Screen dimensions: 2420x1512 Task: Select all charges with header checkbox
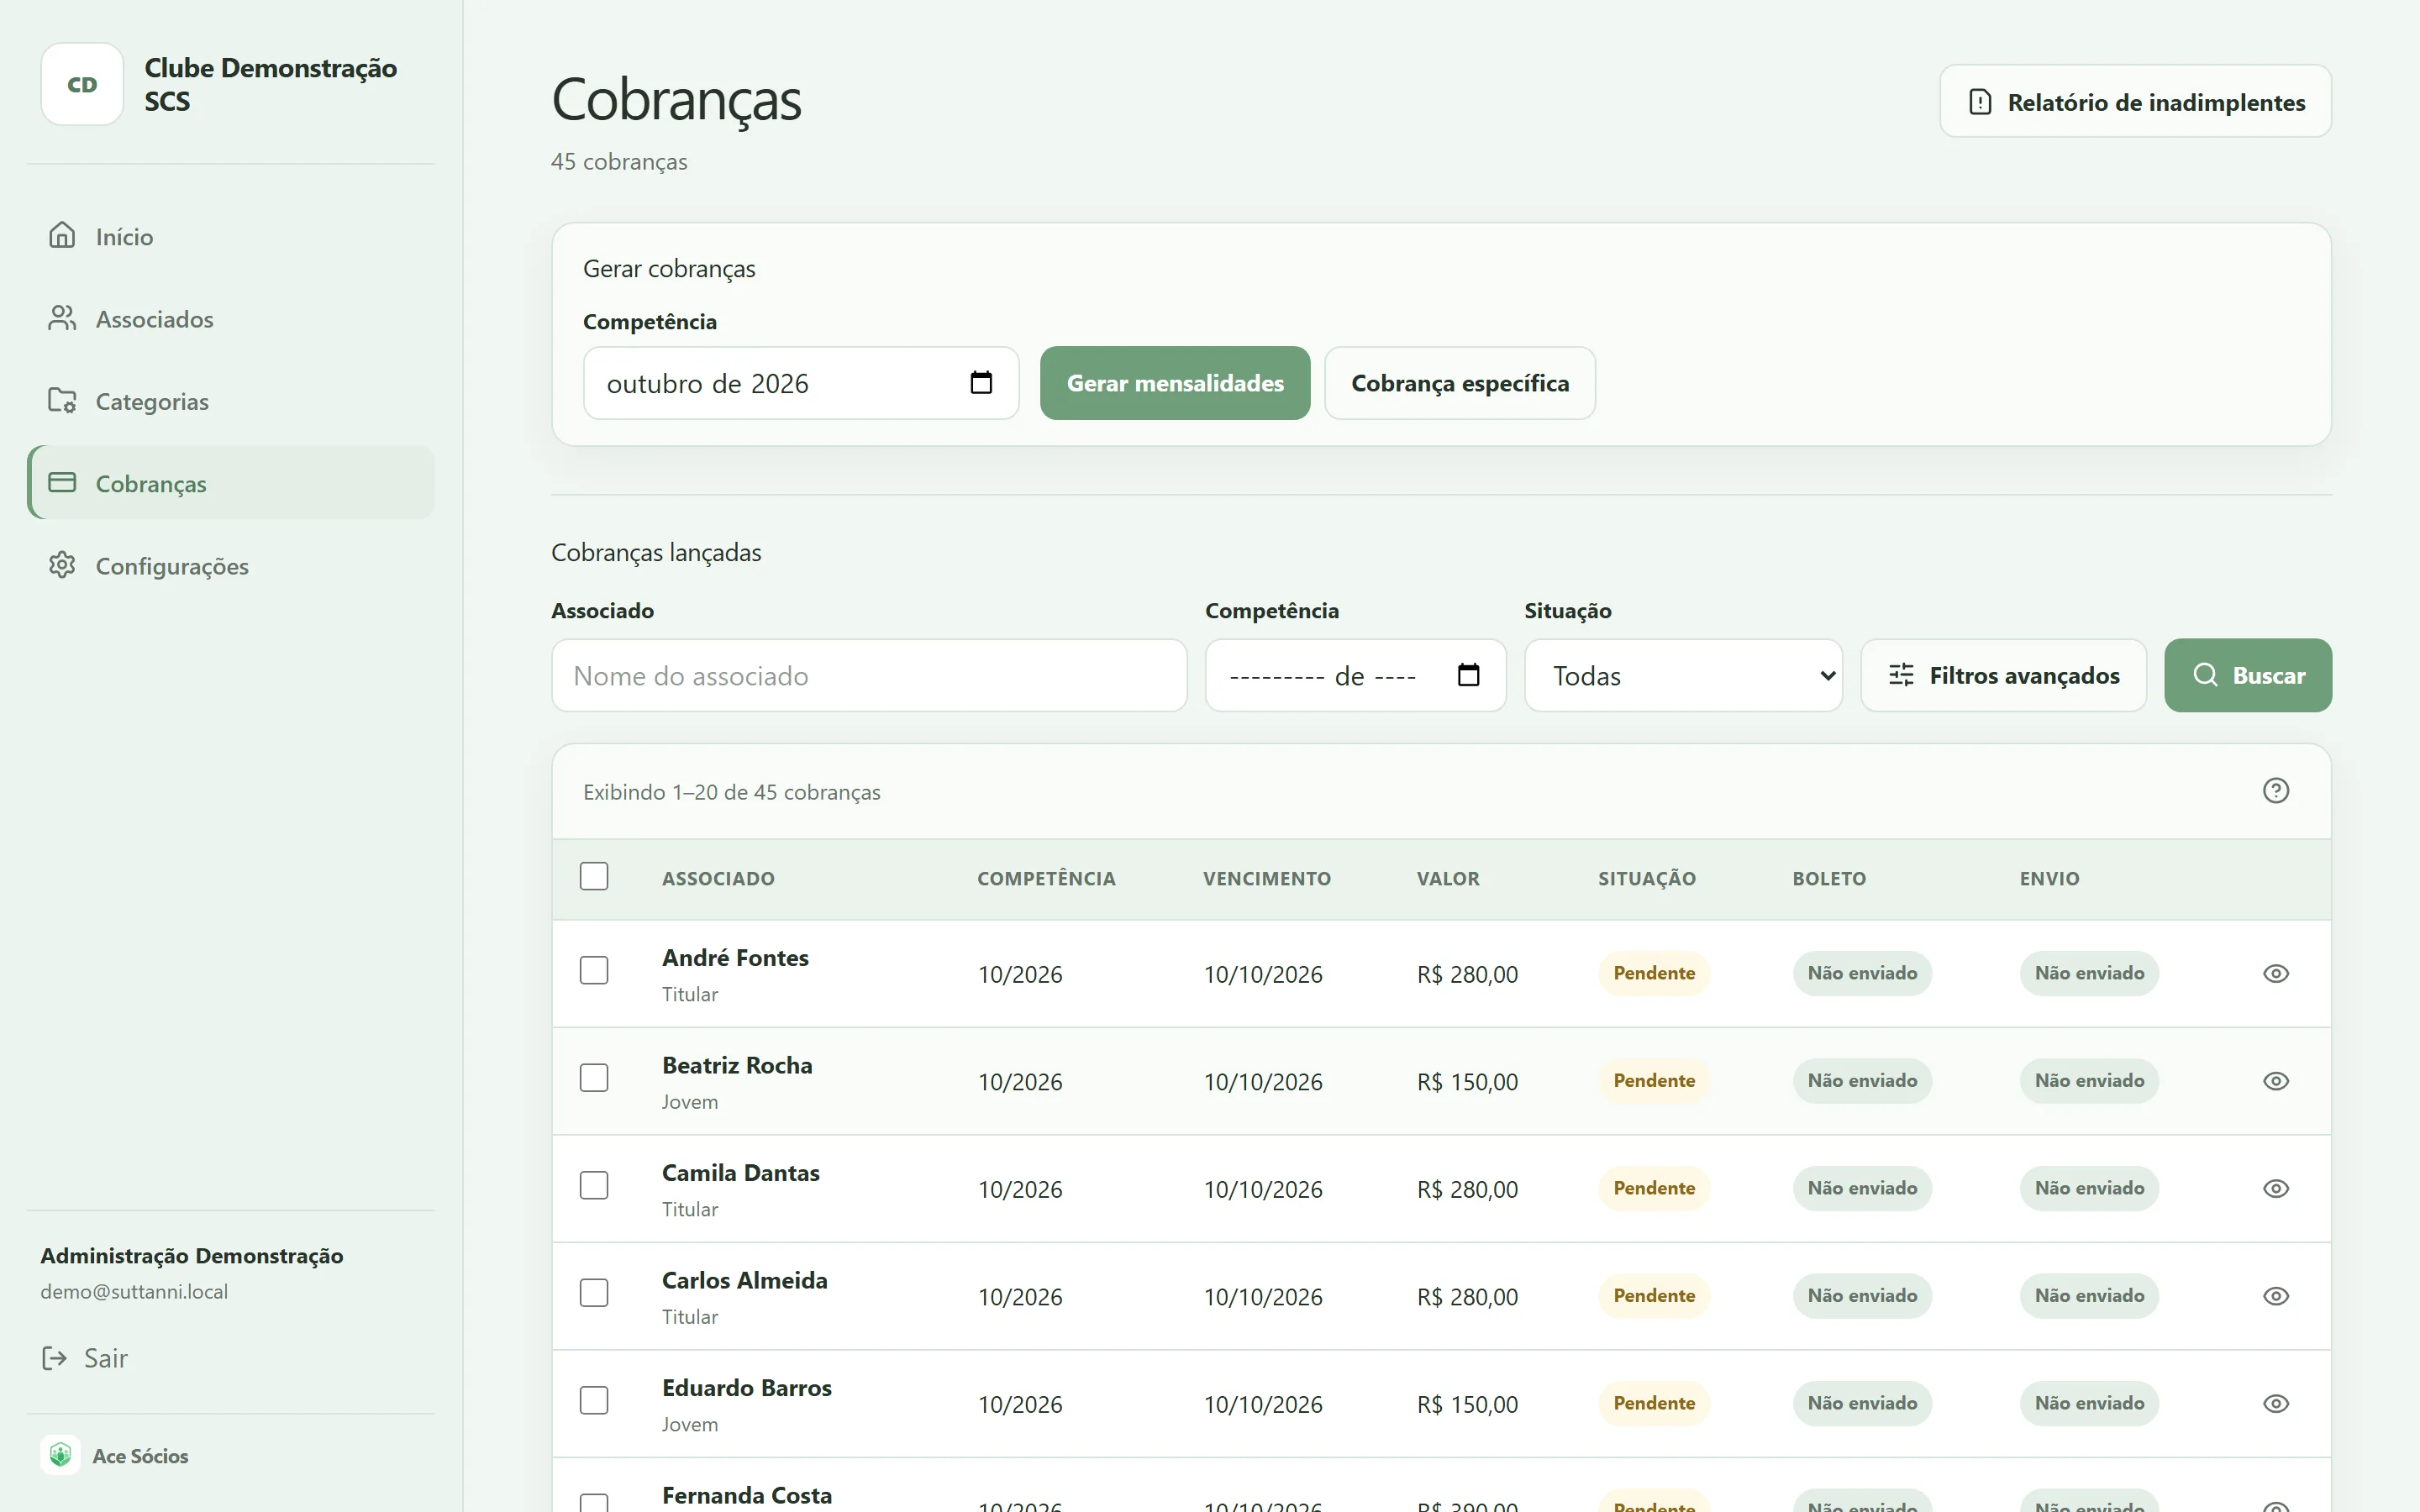(x=594, y=876)
